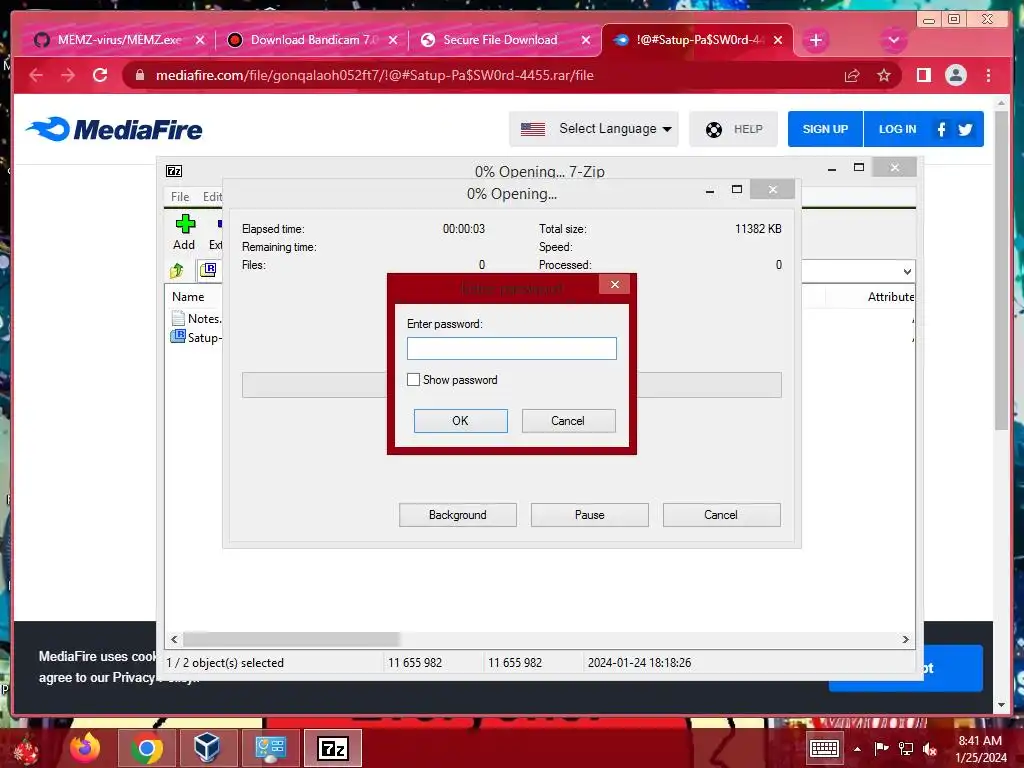The image size is (1024, 768).
Task: Click 7-Zip horizontal scrollbar right arrow
Action: (906, 639)
